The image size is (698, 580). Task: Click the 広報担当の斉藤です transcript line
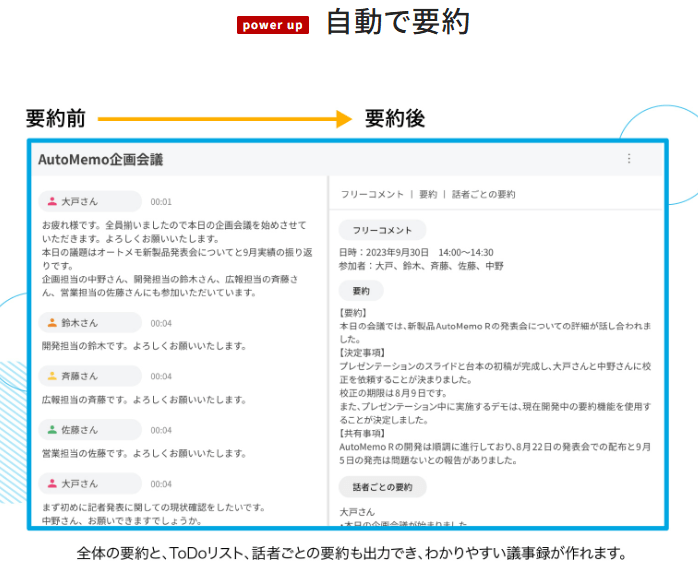coord(144,400)
